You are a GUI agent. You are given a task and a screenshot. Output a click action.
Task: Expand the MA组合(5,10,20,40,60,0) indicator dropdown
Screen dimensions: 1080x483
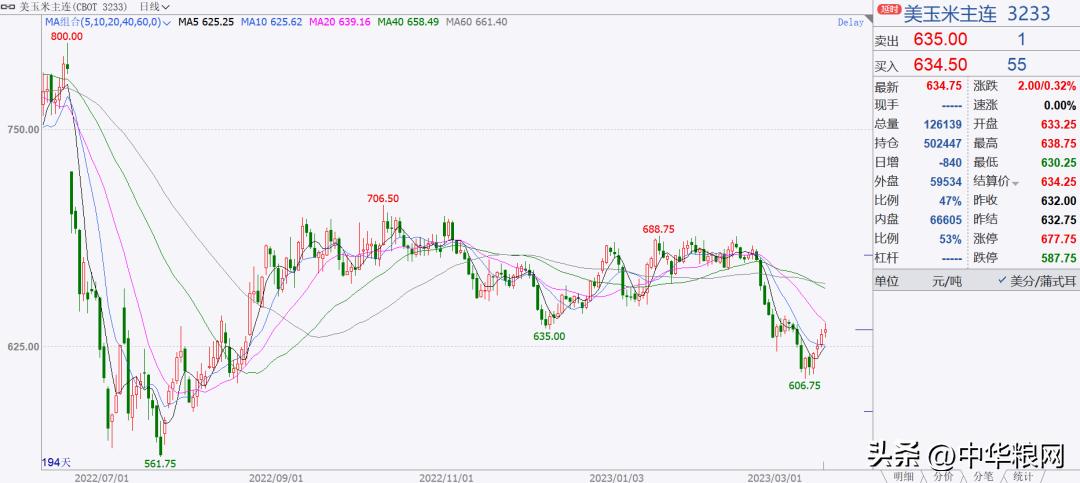tap(107, 22)
